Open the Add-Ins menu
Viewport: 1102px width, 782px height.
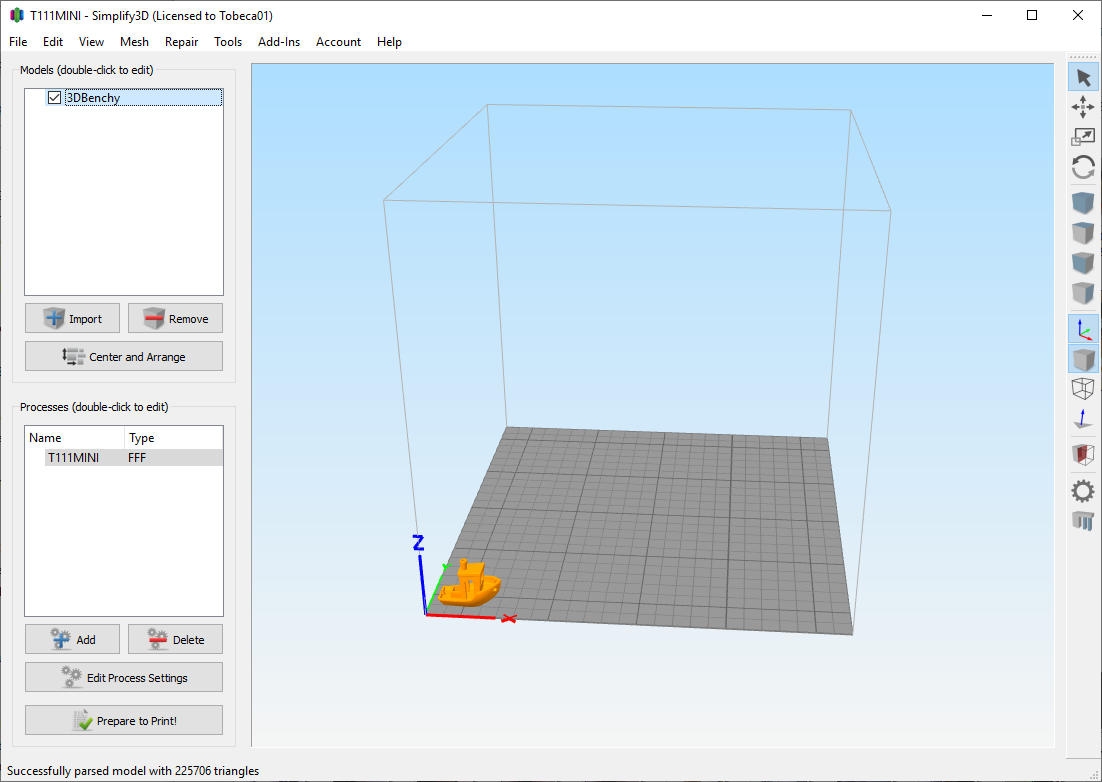278,42
